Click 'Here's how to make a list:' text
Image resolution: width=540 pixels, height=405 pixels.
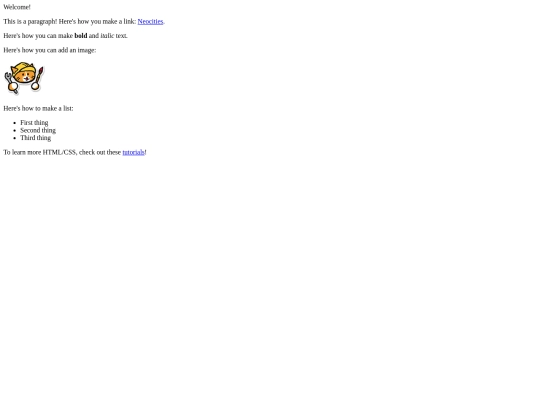coord(38,108)
